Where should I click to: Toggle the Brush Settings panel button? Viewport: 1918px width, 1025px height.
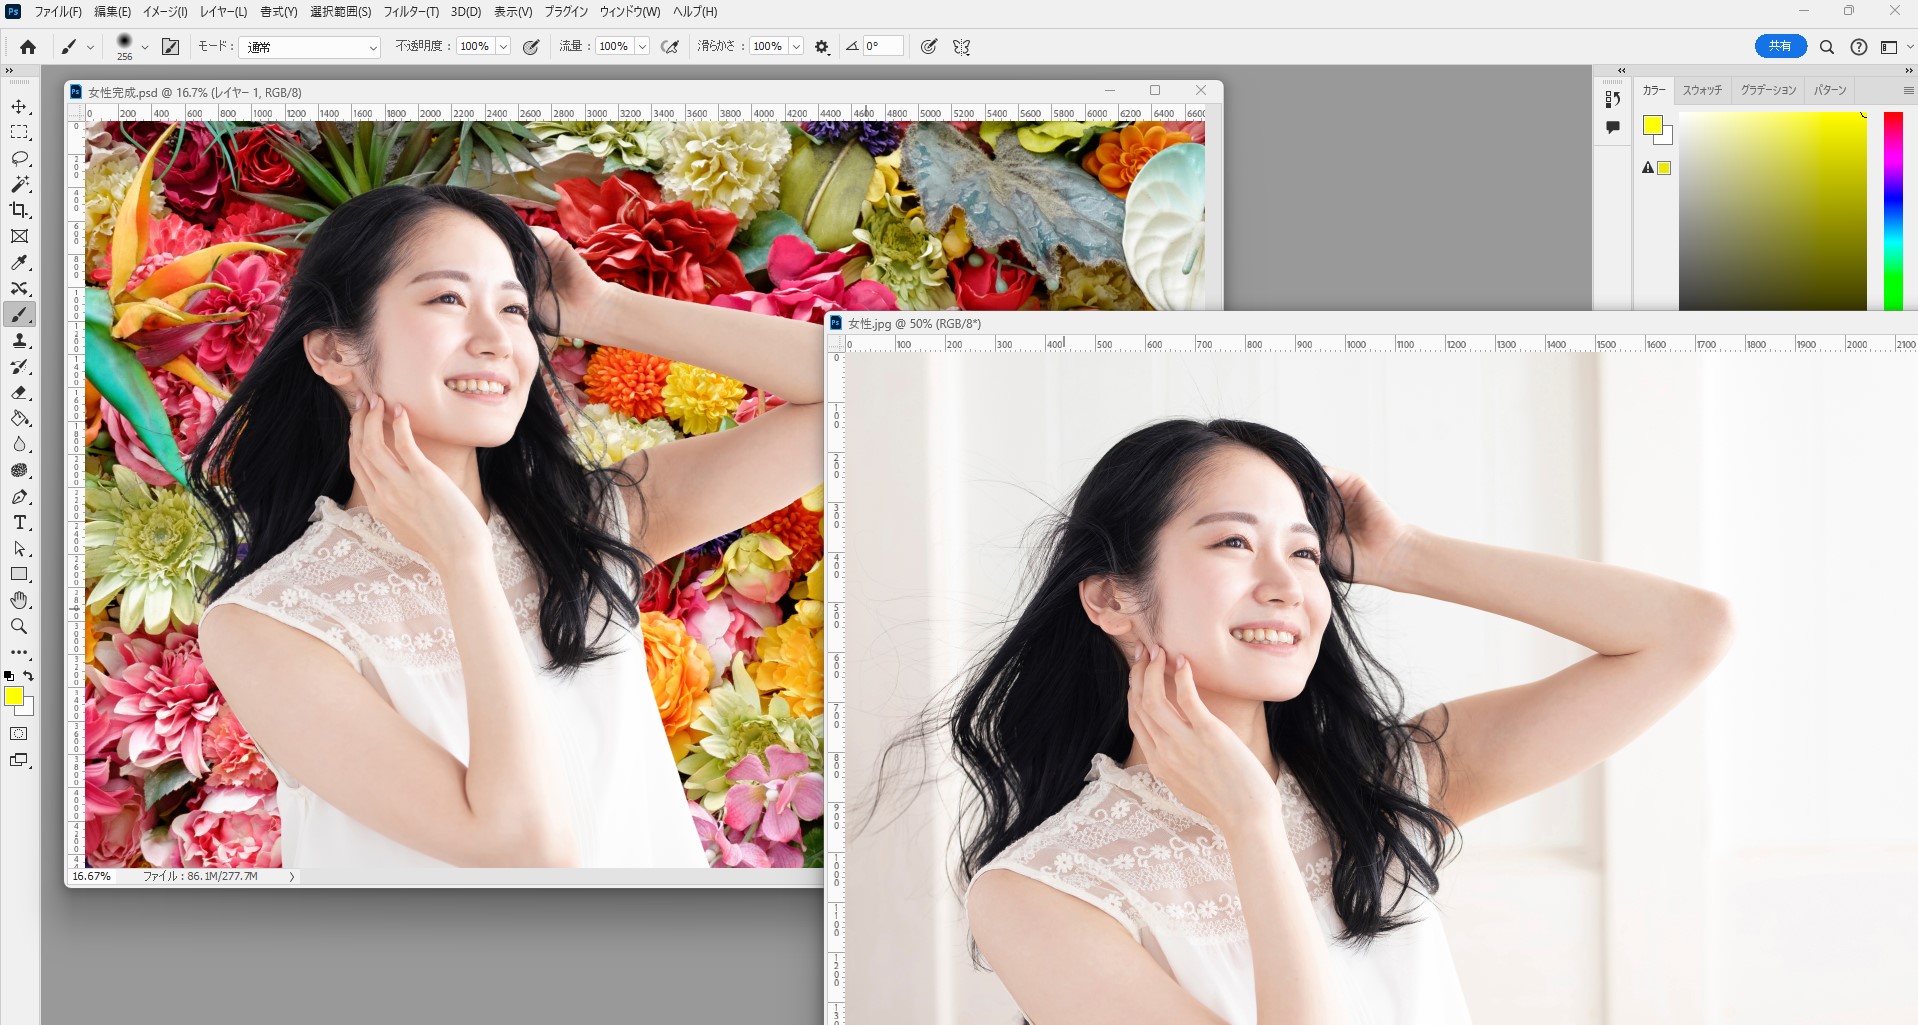tap(171, 47)
